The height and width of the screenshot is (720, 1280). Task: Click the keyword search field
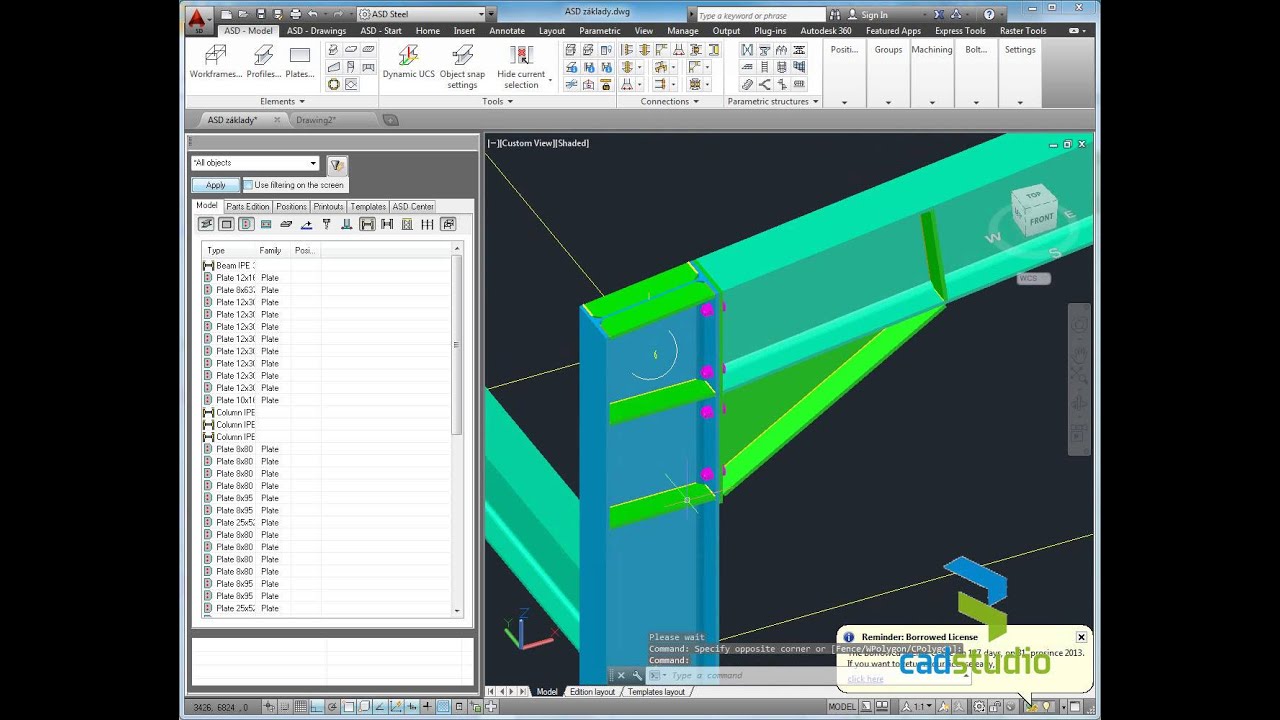(760, 15)
